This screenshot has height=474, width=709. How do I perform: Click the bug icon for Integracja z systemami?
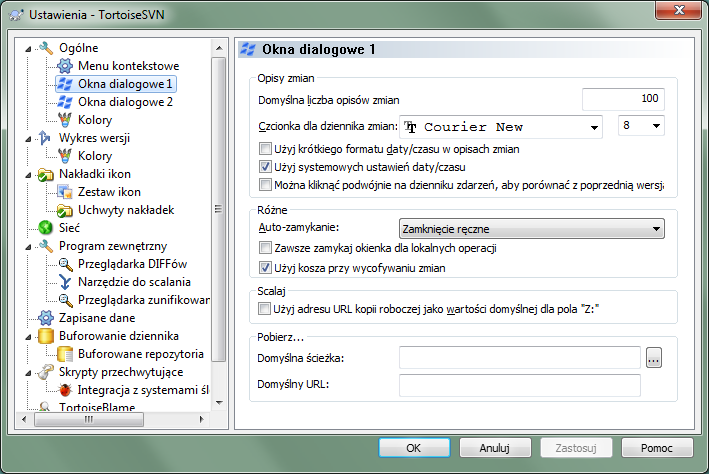click(x=65, y=390)
